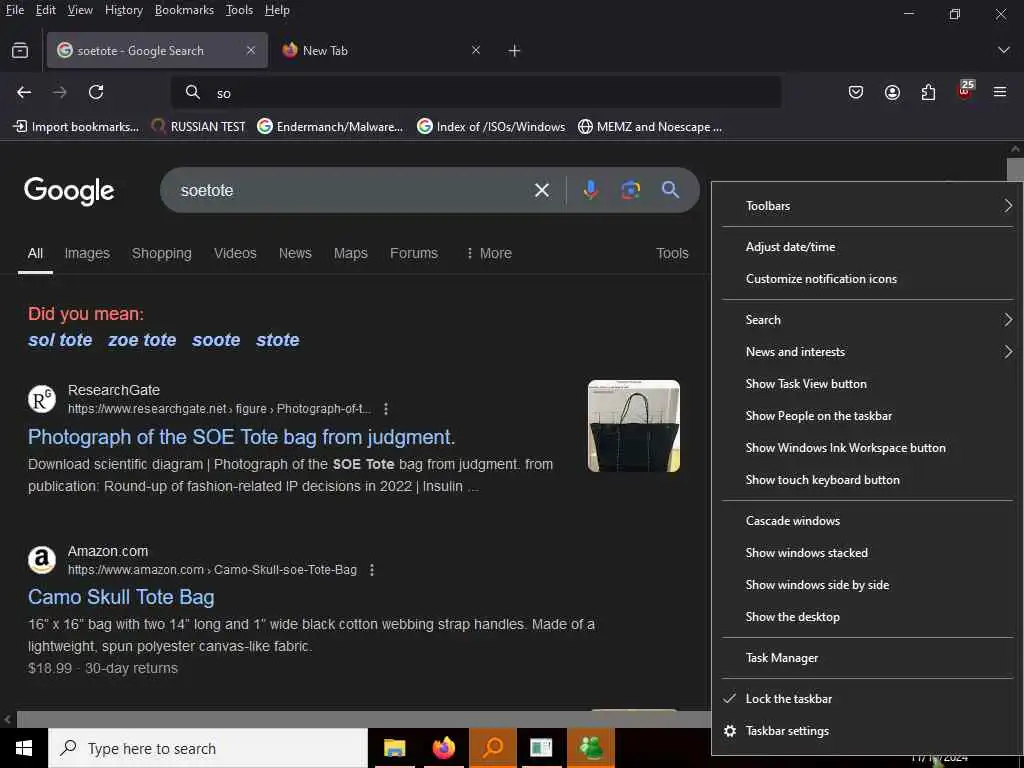This screenshot has width=1024, height=768.
Task: Open the Firefox account icon
Action: point(892,92)
